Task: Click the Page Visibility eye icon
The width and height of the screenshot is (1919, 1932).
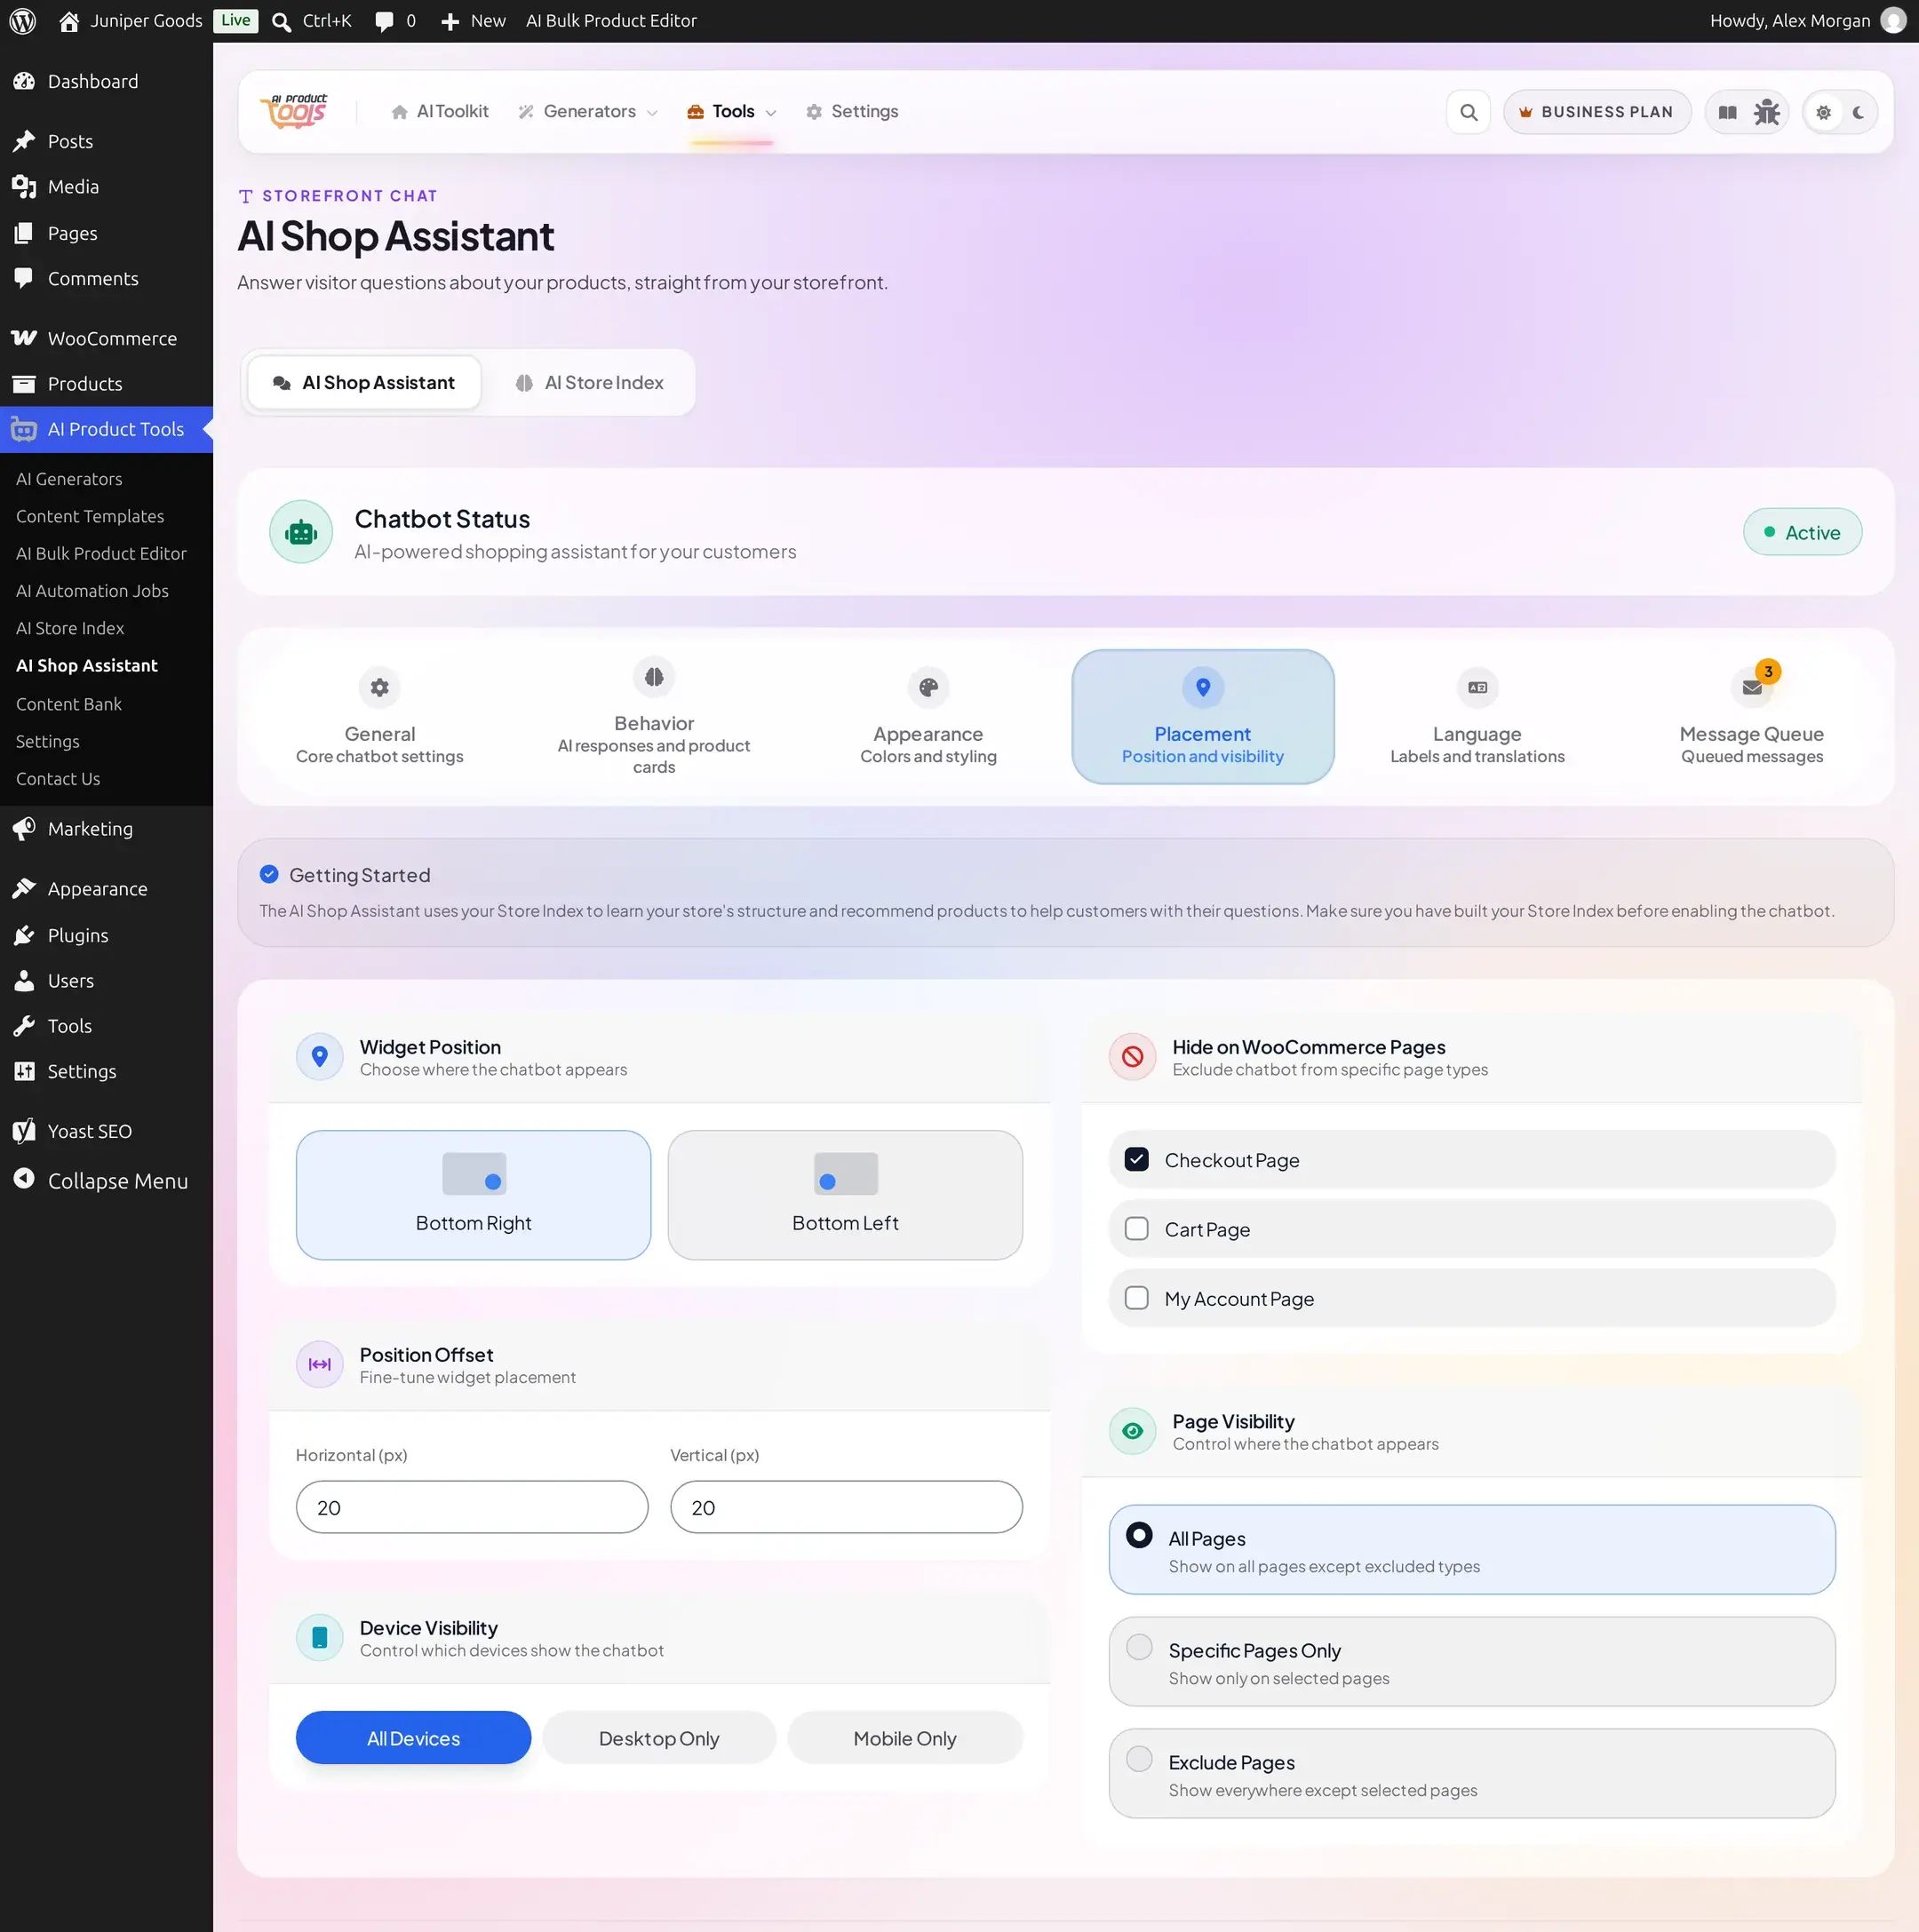Action: coord(1133,1431)
